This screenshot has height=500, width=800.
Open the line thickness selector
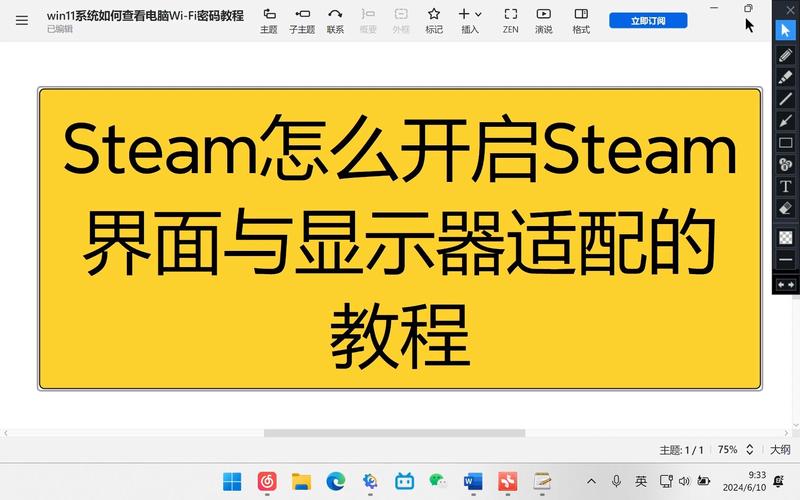click(x=786, y=260)
